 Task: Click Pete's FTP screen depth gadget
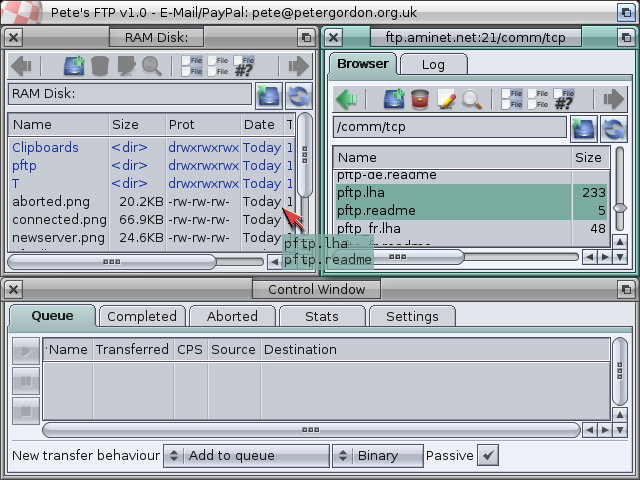coord(626,12)
